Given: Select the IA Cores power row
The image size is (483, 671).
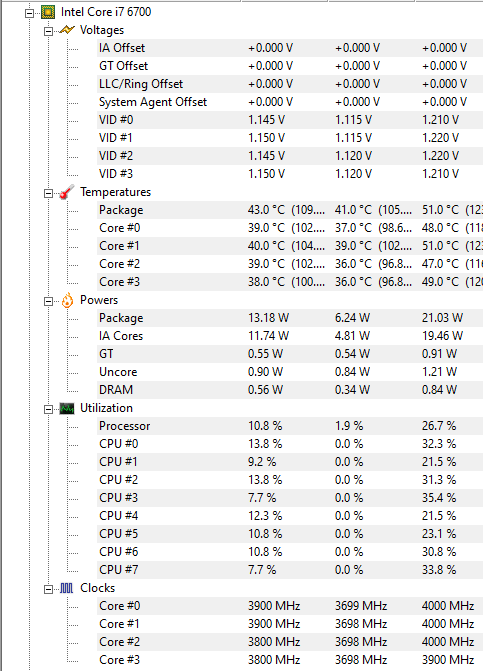Looking at the screenshot, I should click(x=290, y=336).
